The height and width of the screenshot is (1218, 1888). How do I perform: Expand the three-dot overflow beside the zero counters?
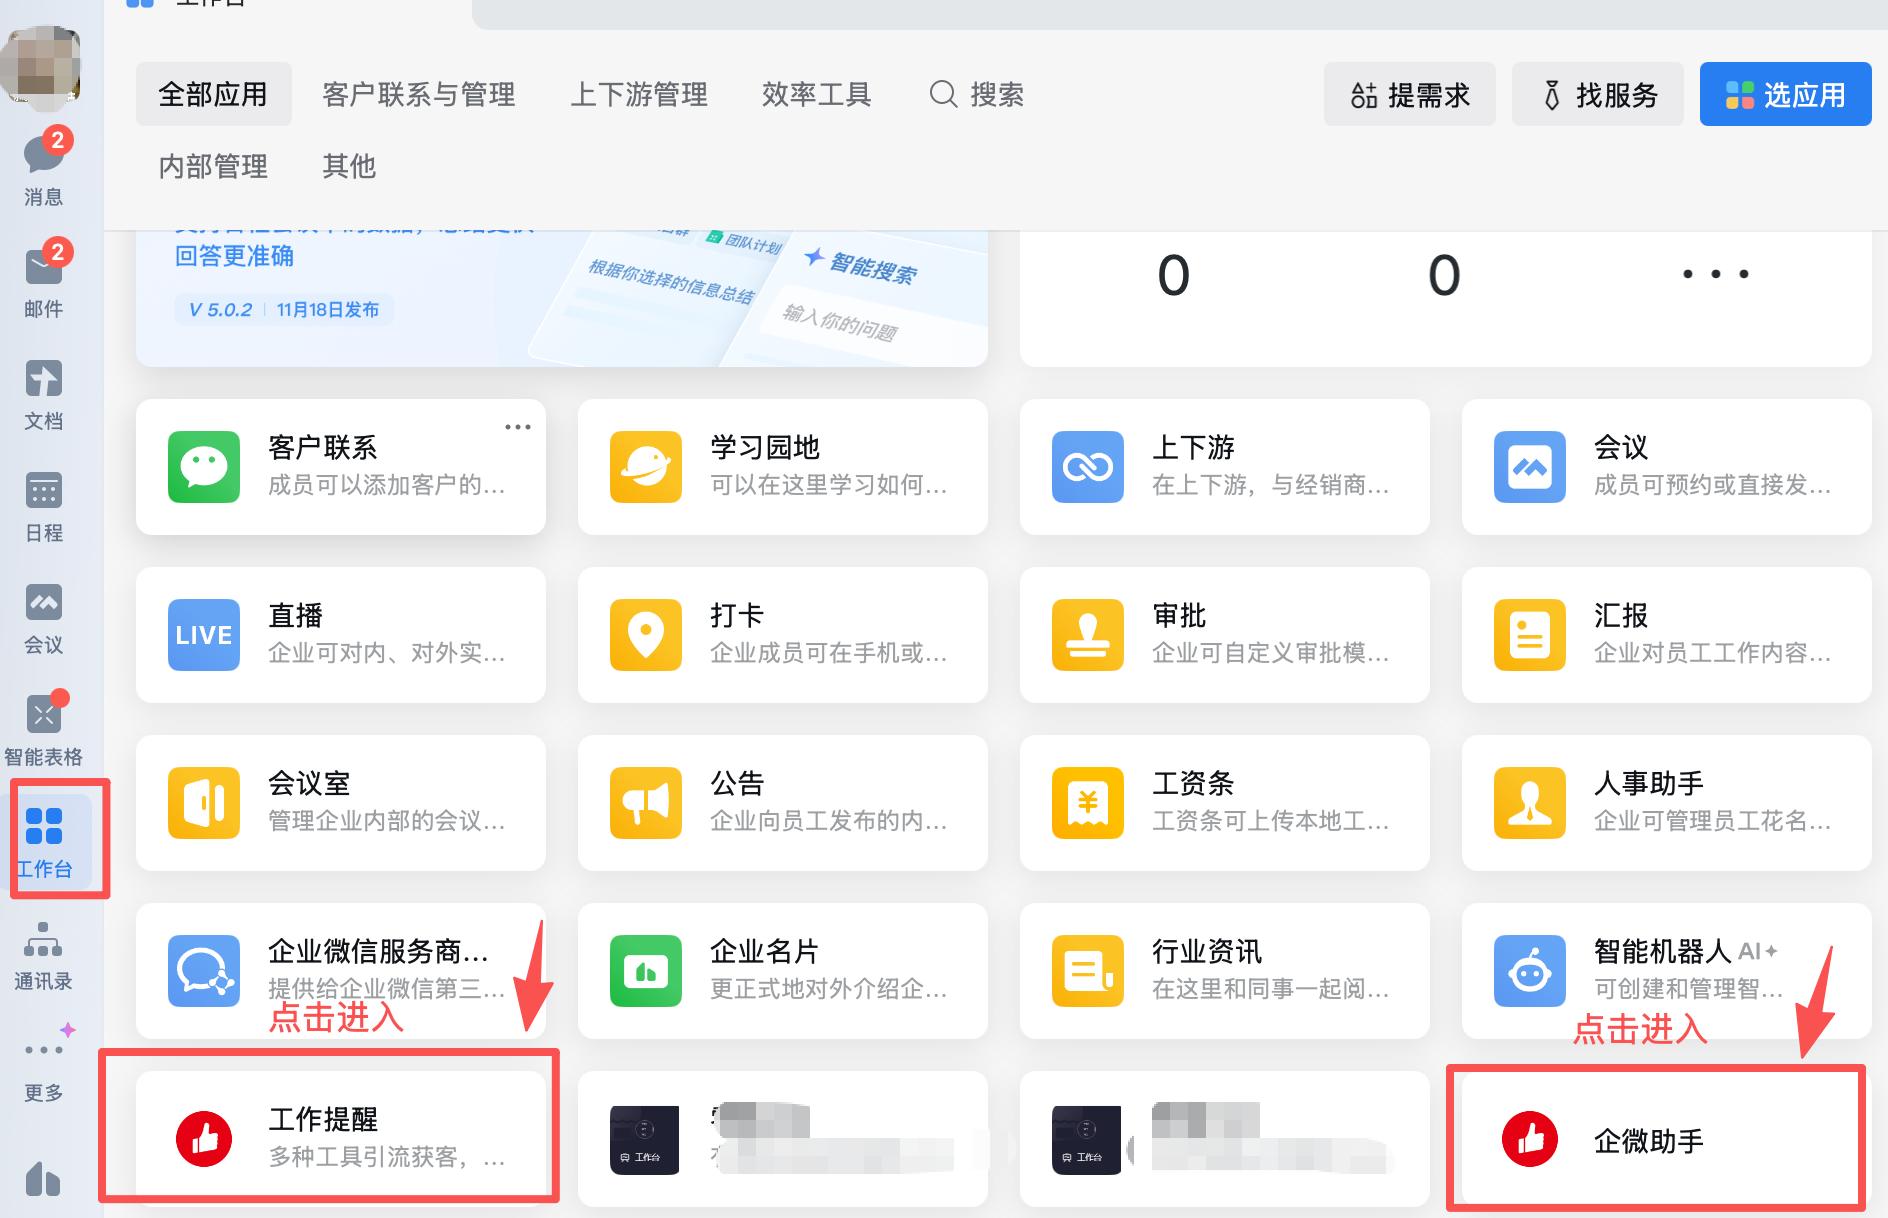coord(1715,274)
